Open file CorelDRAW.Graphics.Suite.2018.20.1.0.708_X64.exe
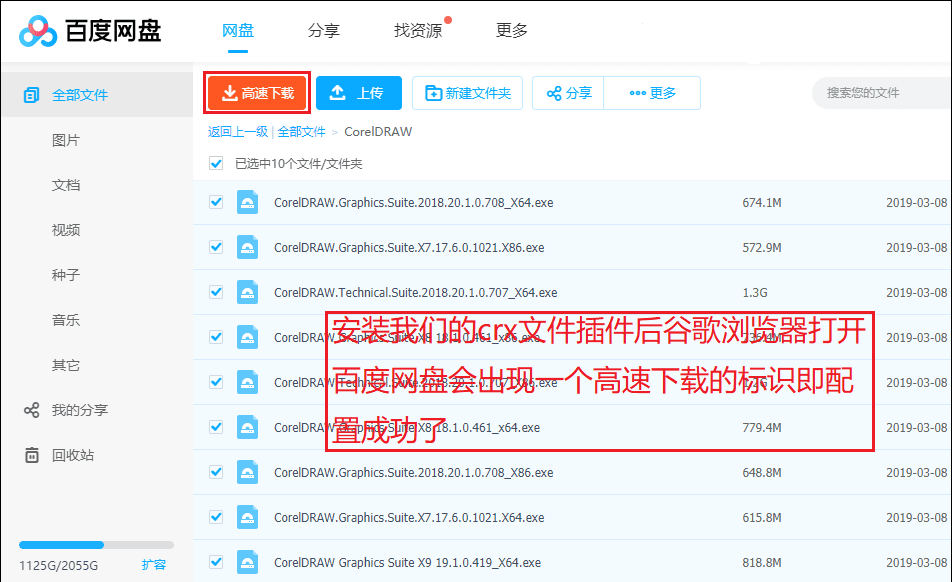 pos(413,203)
